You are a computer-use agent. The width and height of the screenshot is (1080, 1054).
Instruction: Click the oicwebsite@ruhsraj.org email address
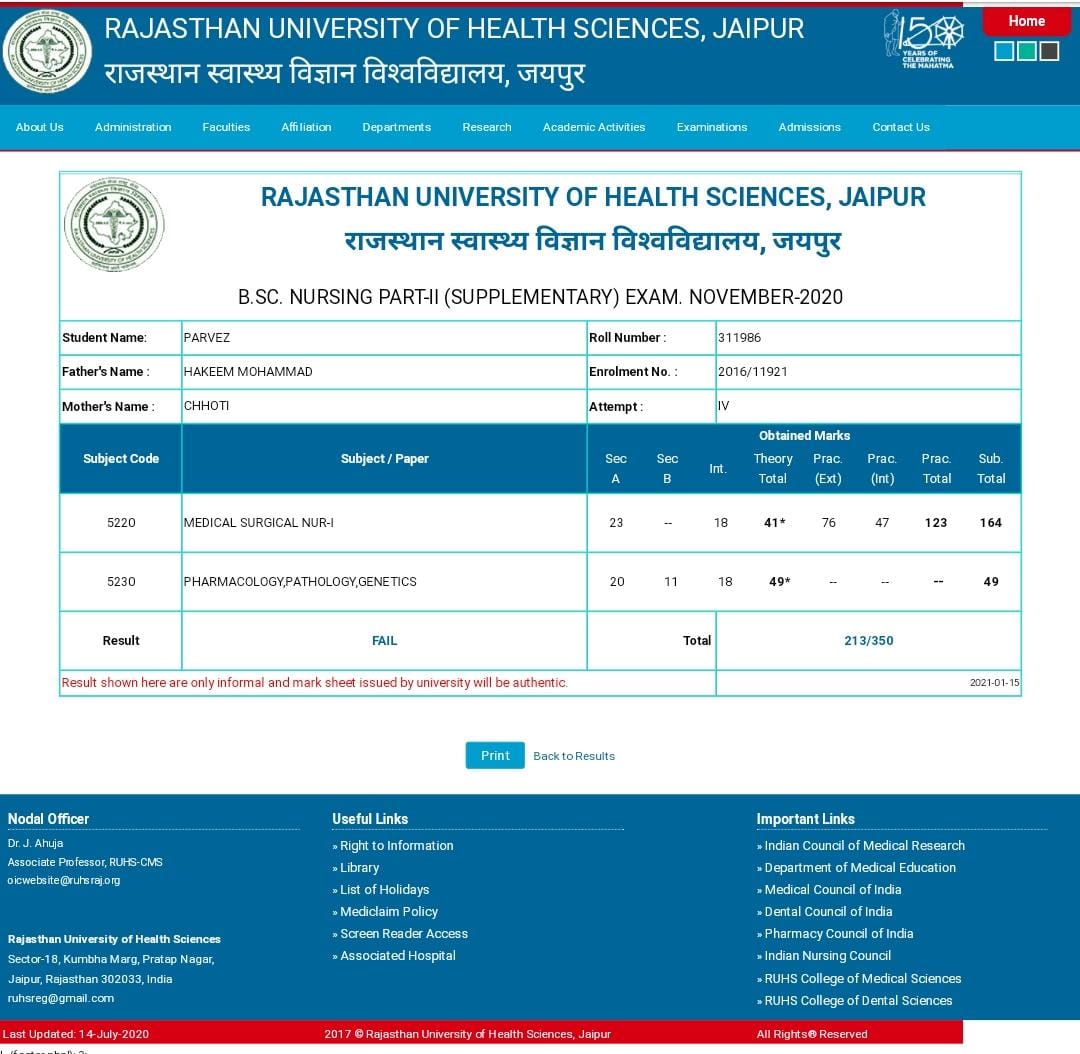coord(64,880)
